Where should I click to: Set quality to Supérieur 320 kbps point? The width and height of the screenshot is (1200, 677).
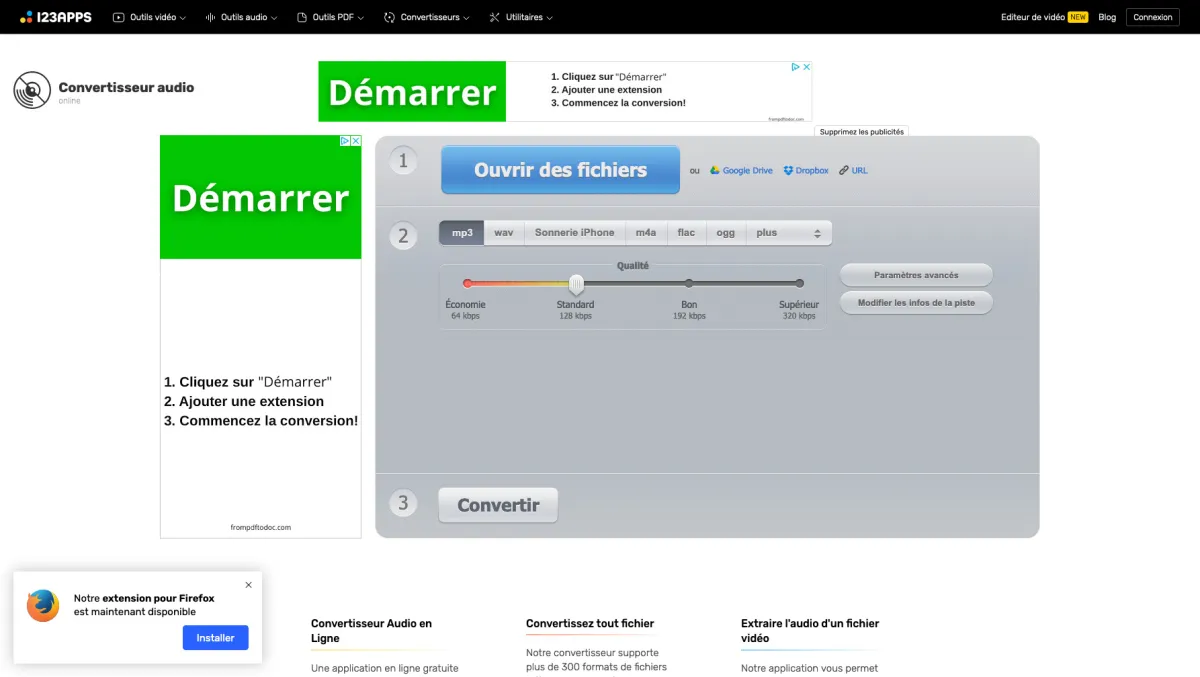click(x=799, y=284)
